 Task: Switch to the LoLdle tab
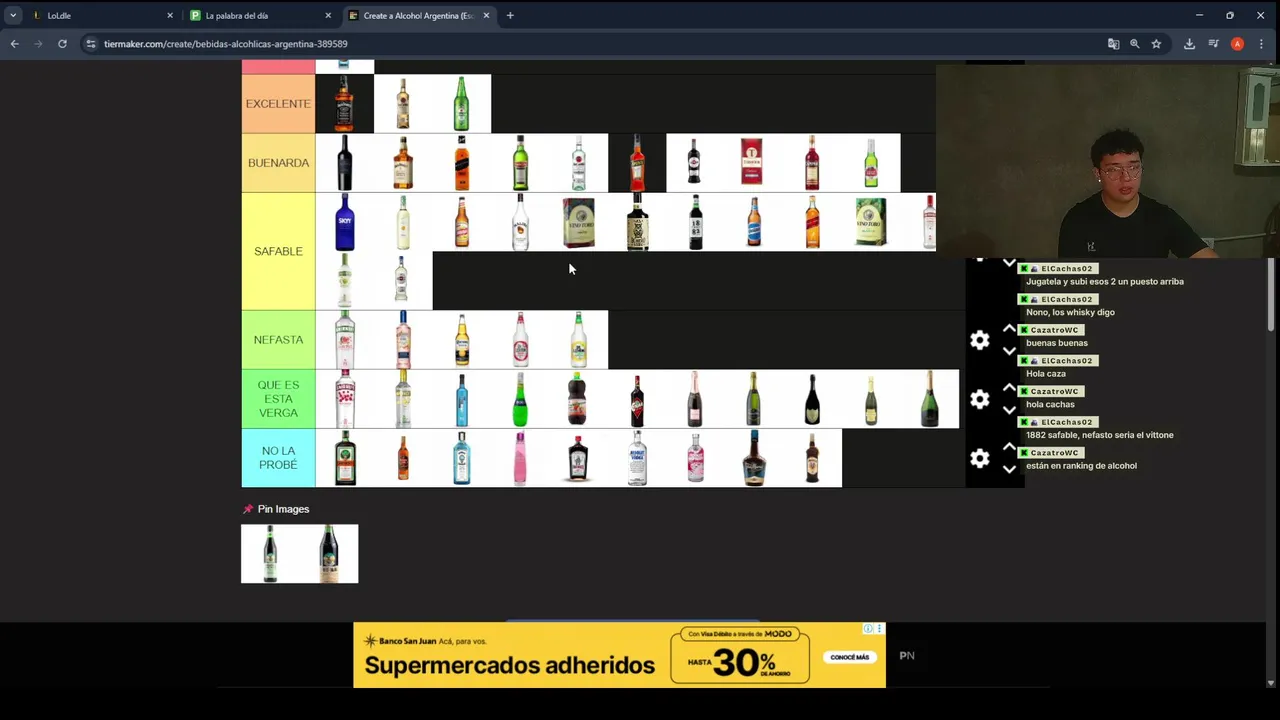[x=101, y=15]
